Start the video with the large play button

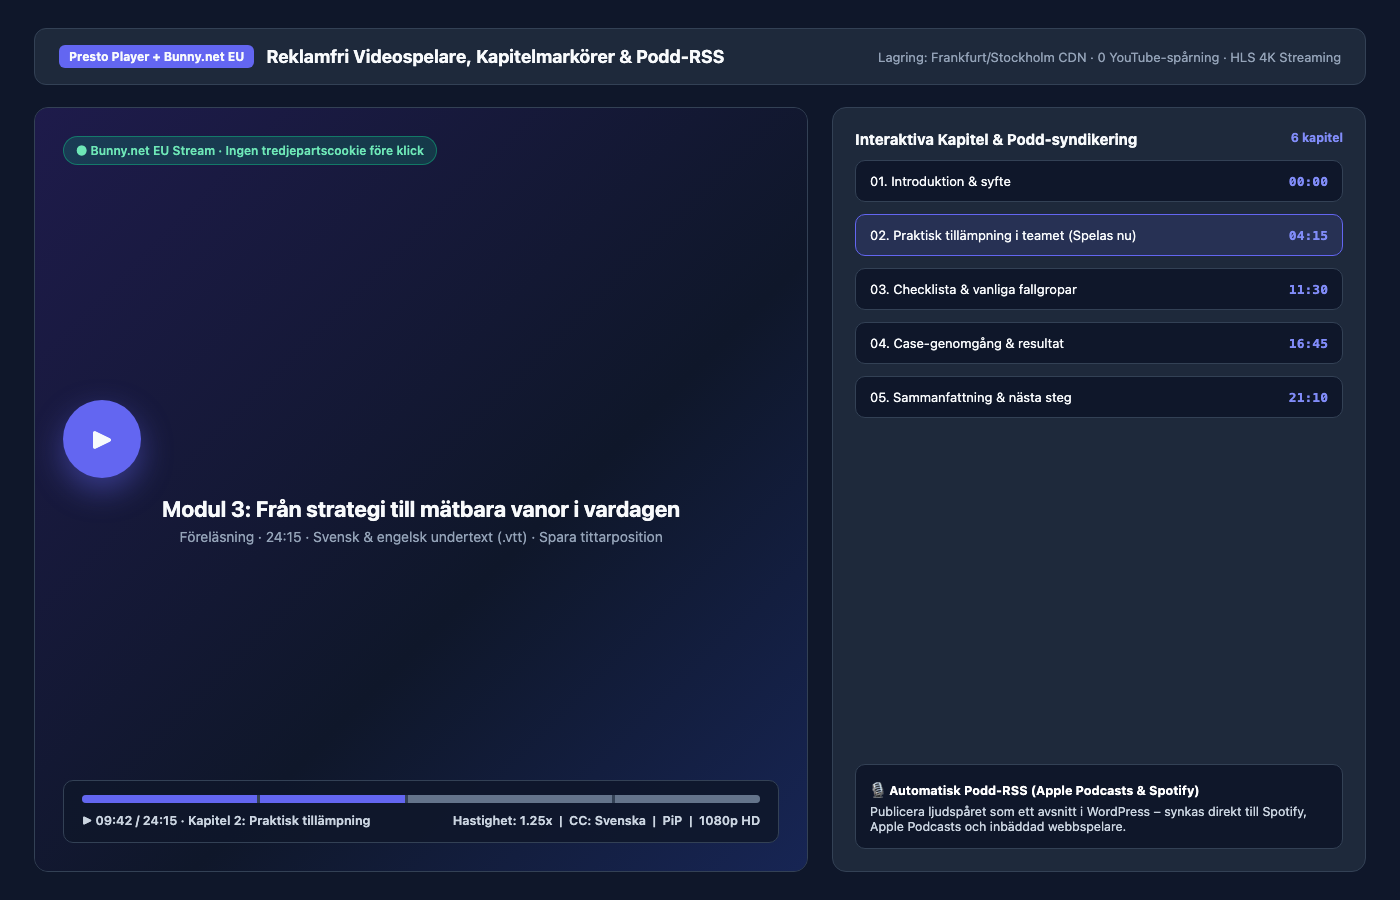[102, 439]
